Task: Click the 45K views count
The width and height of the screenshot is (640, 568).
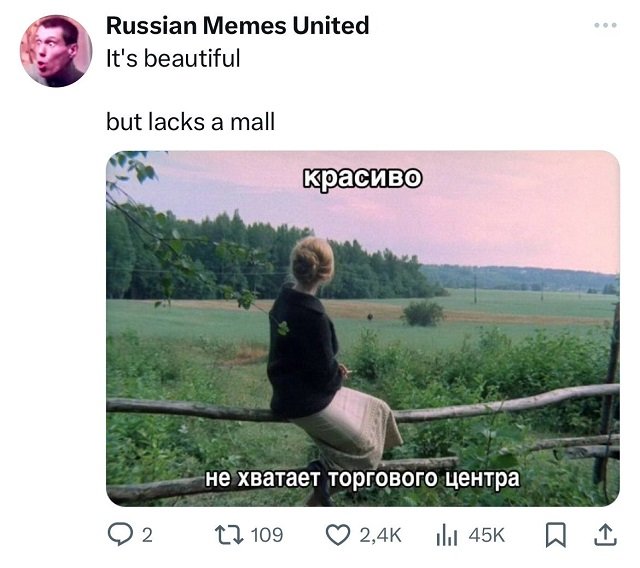Action: 487,535
